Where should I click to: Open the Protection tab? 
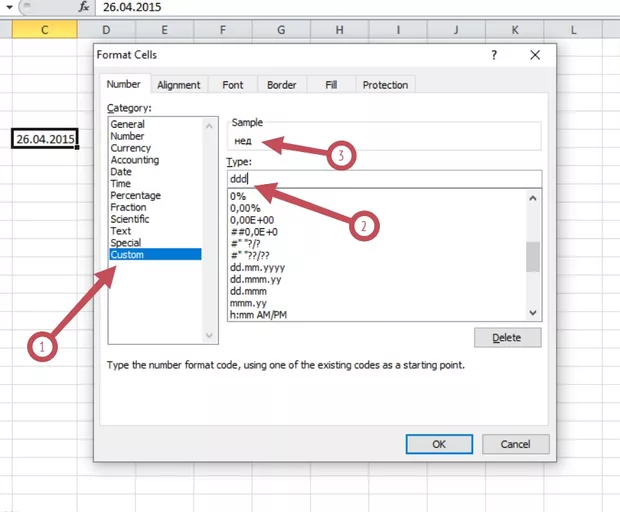click(385, 85)
